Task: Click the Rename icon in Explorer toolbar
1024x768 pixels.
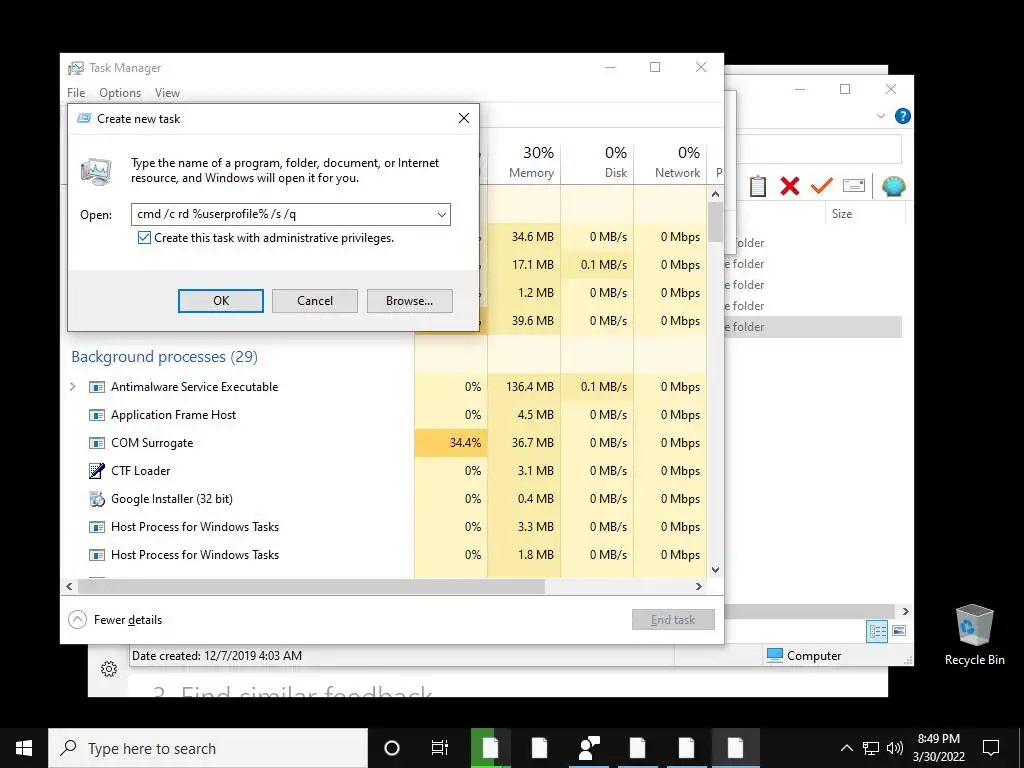Action: point(854,186)
